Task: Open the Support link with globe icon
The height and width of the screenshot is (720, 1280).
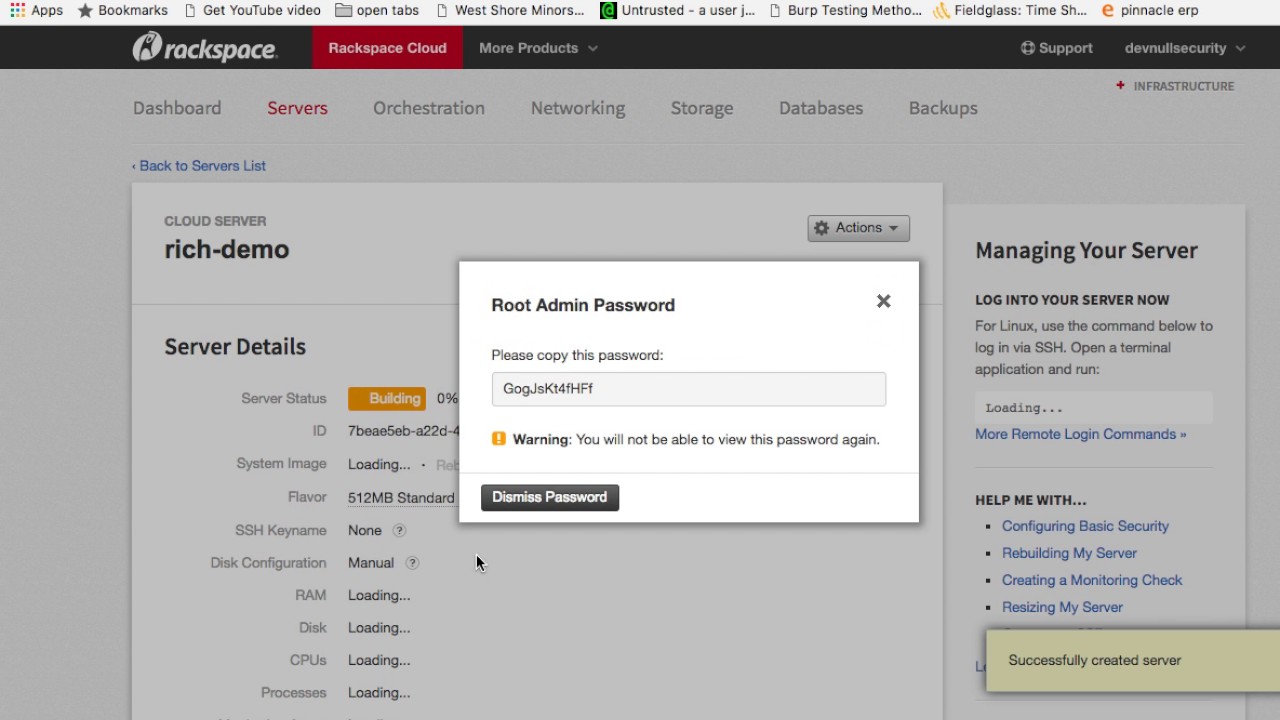Action: pyautogui.click(x=1056, y=48)
